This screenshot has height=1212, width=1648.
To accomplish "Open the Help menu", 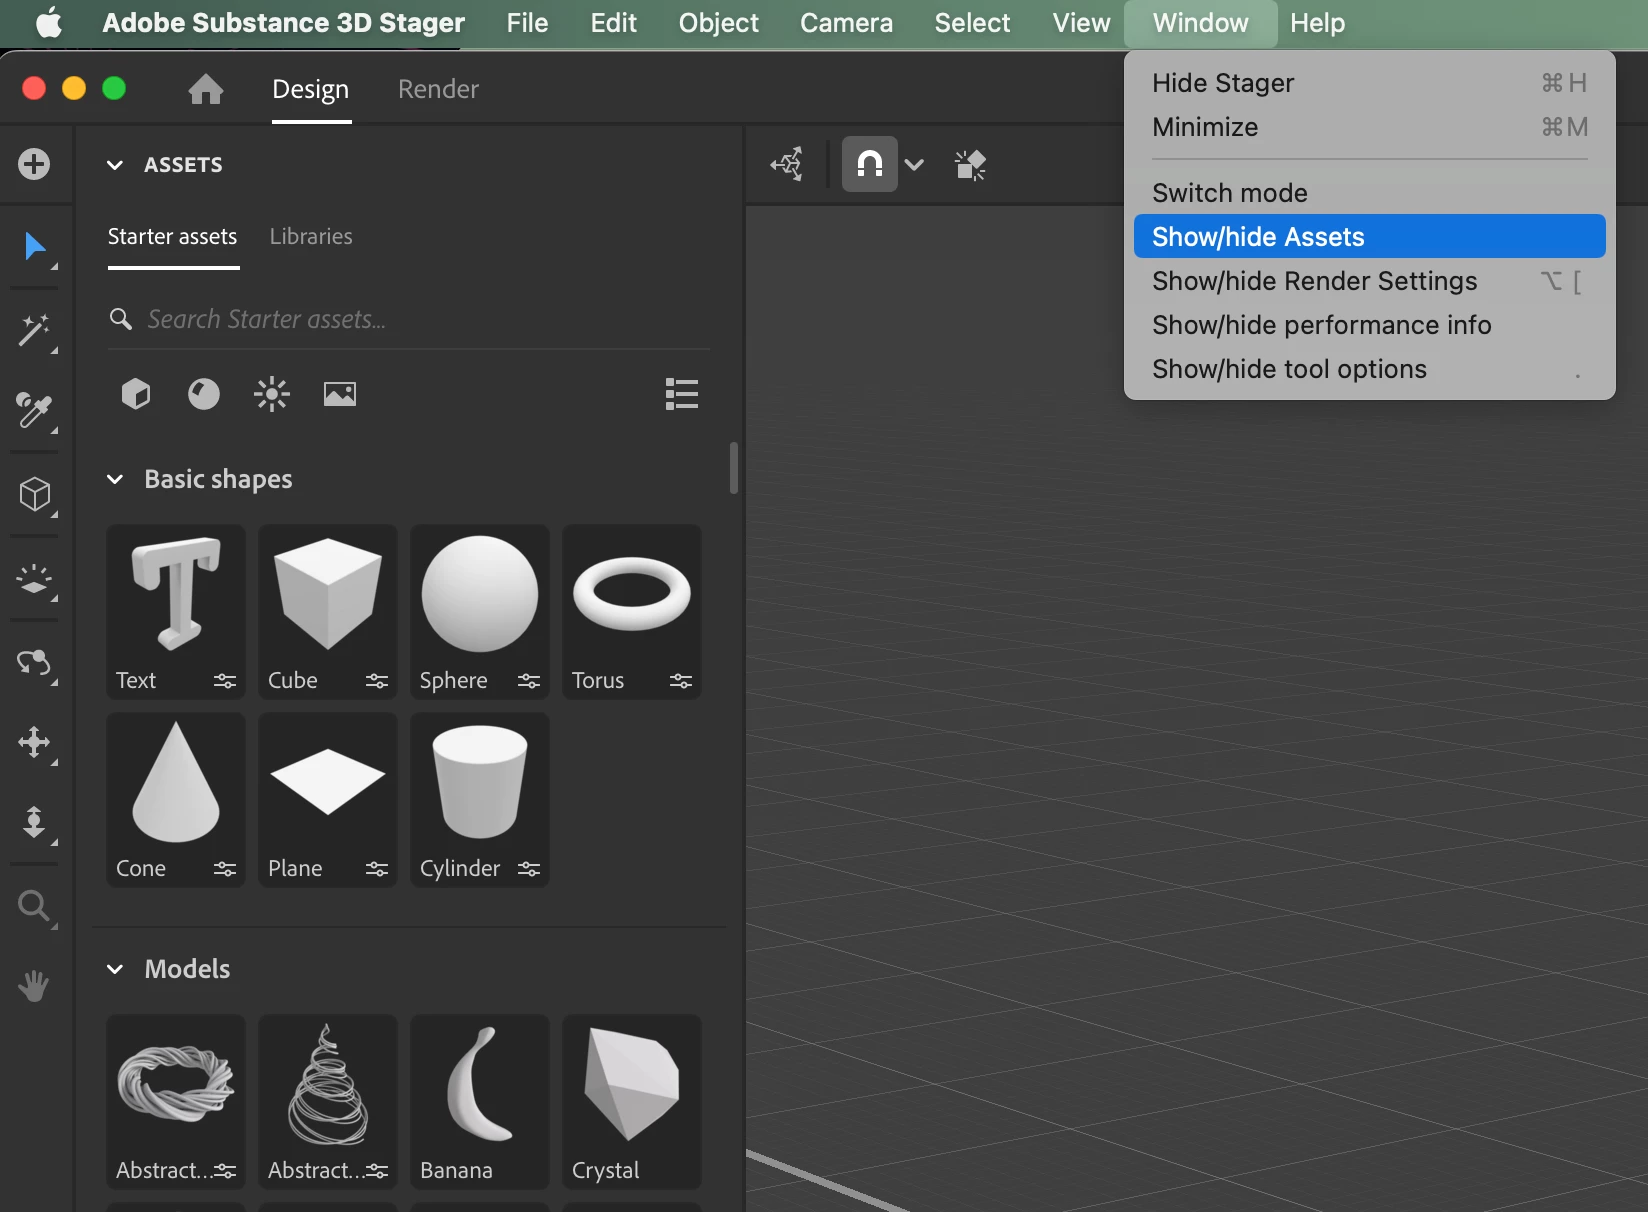I will tap(1317, 23).
